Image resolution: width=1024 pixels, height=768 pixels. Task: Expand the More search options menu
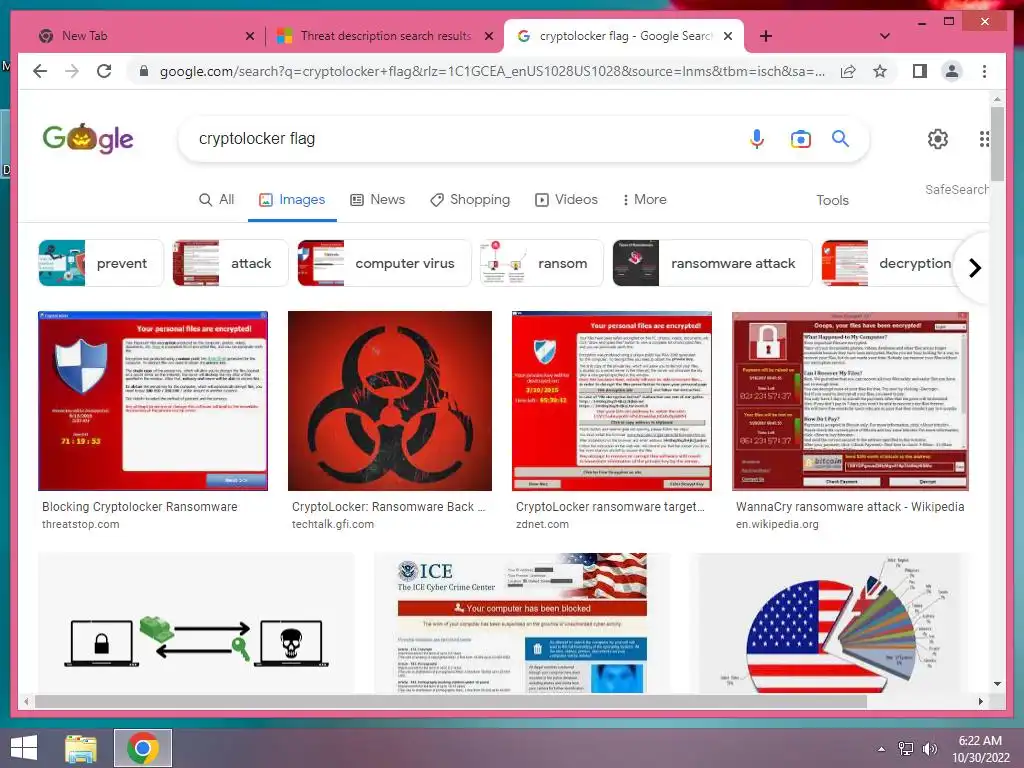point(645,200)
